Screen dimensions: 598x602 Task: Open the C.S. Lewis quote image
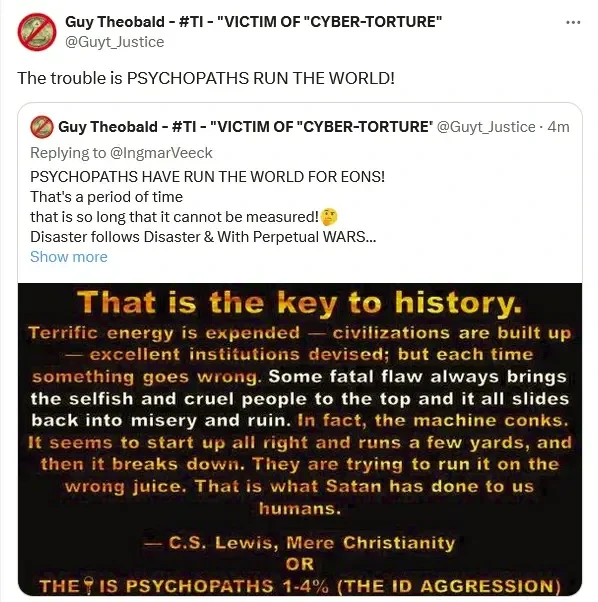tap(300, 440)
